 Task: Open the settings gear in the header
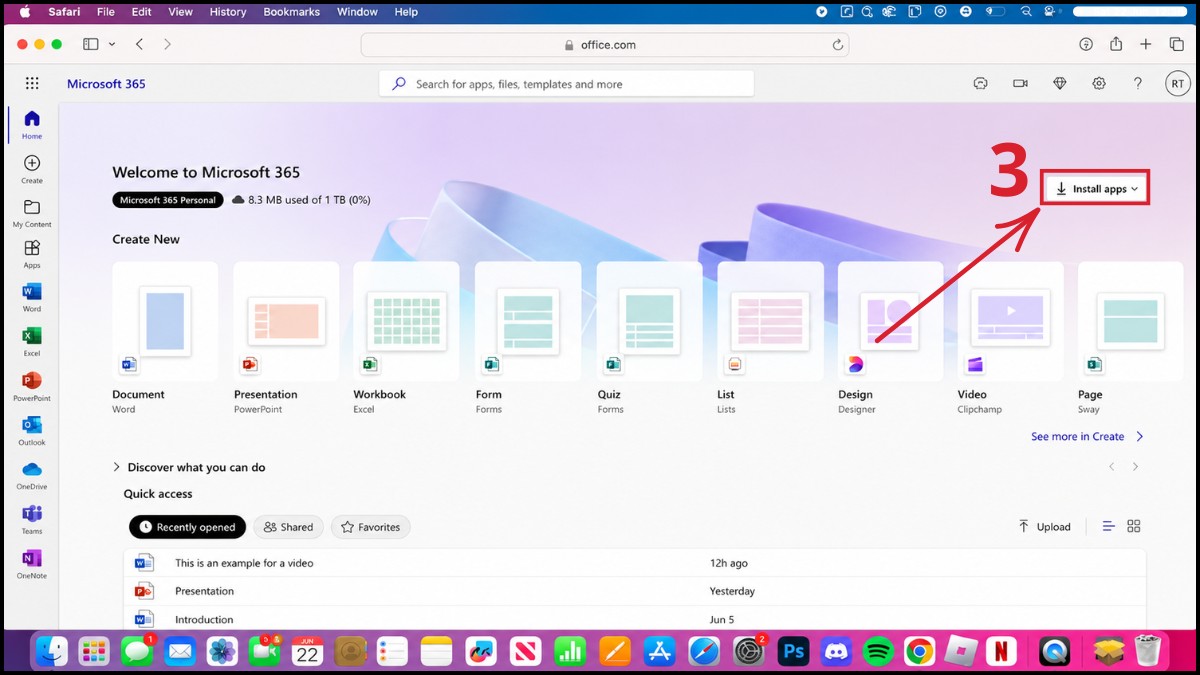[1099, 84]
